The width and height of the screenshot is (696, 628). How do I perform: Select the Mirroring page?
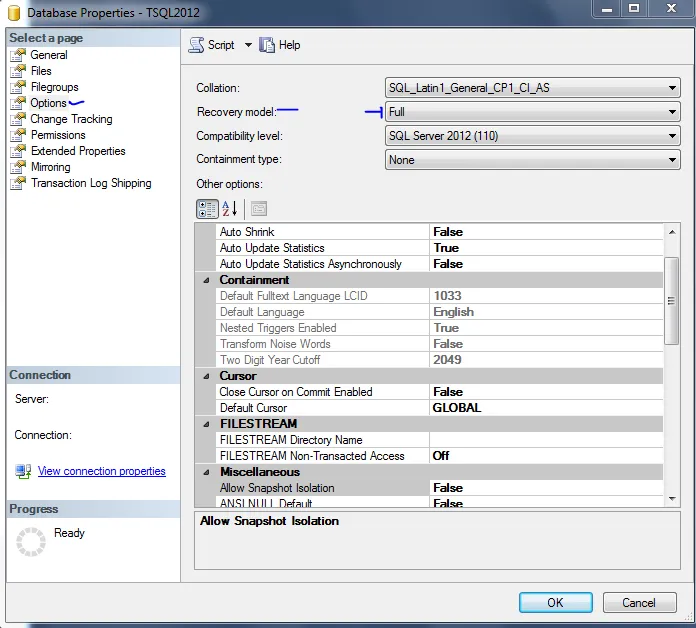tap(51, 167)
